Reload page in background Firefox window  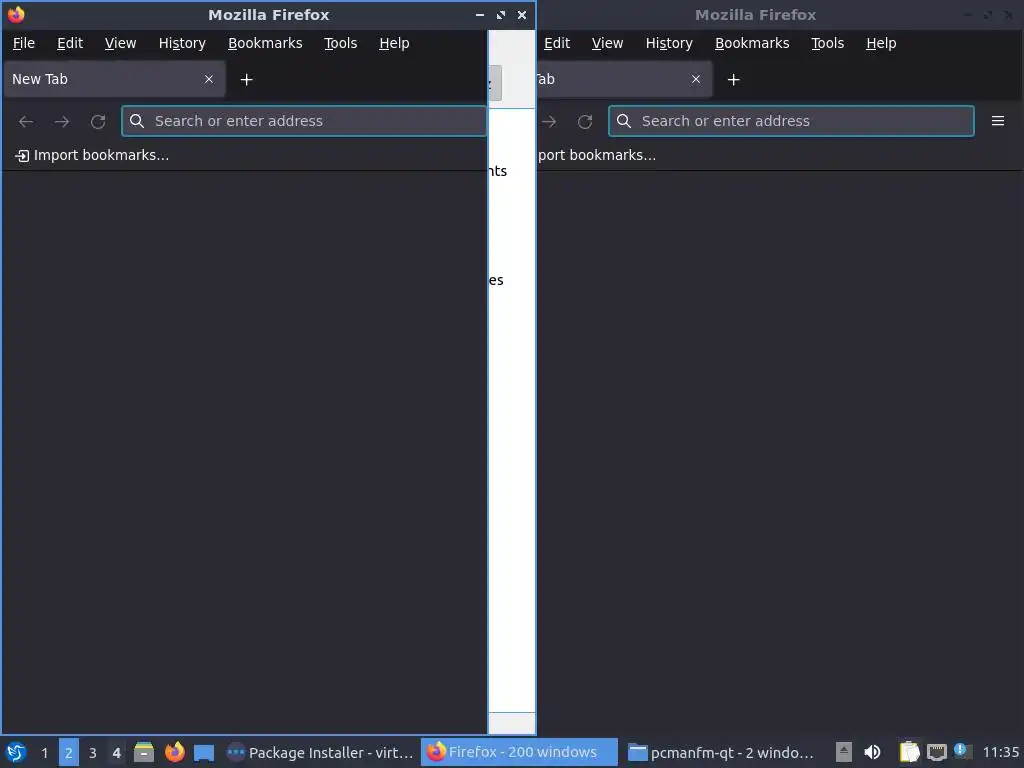click(585, 121)
